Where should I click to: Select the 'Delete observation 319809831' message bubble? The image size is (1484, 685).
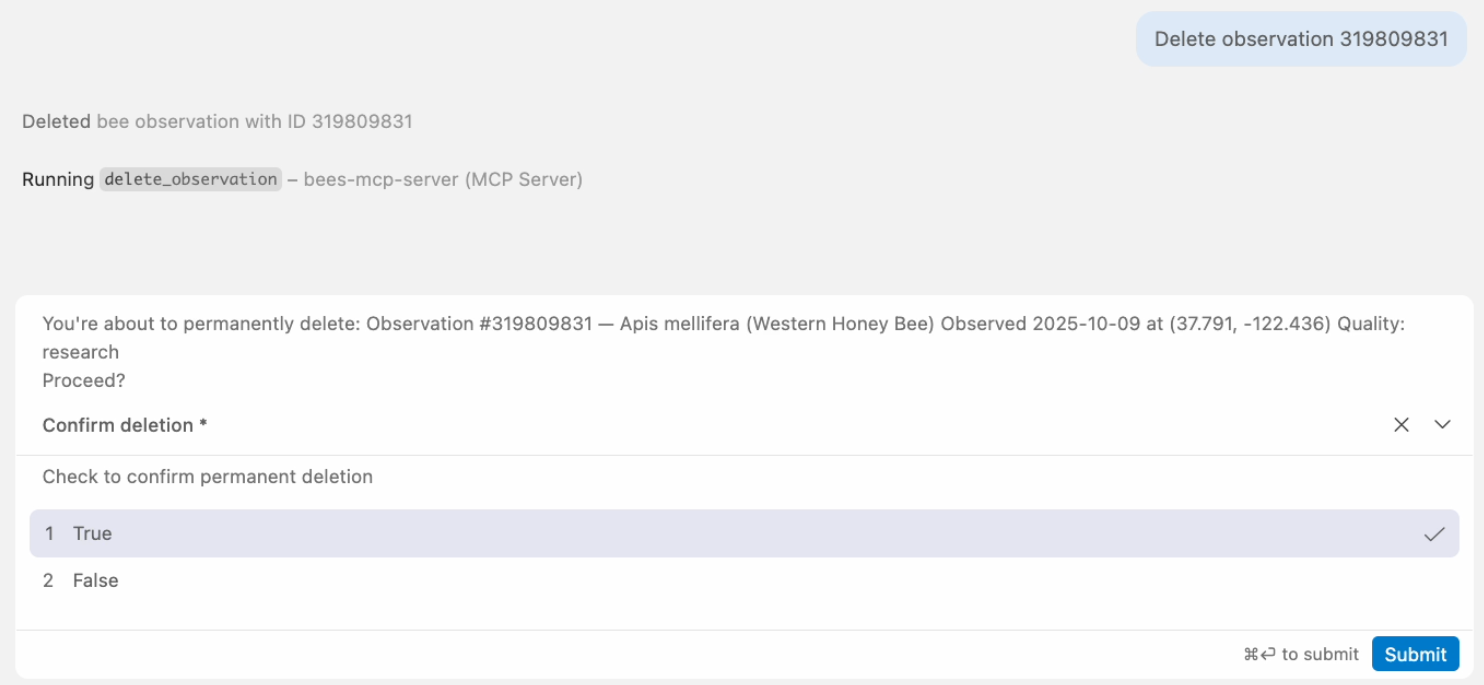coord(1300,39)
